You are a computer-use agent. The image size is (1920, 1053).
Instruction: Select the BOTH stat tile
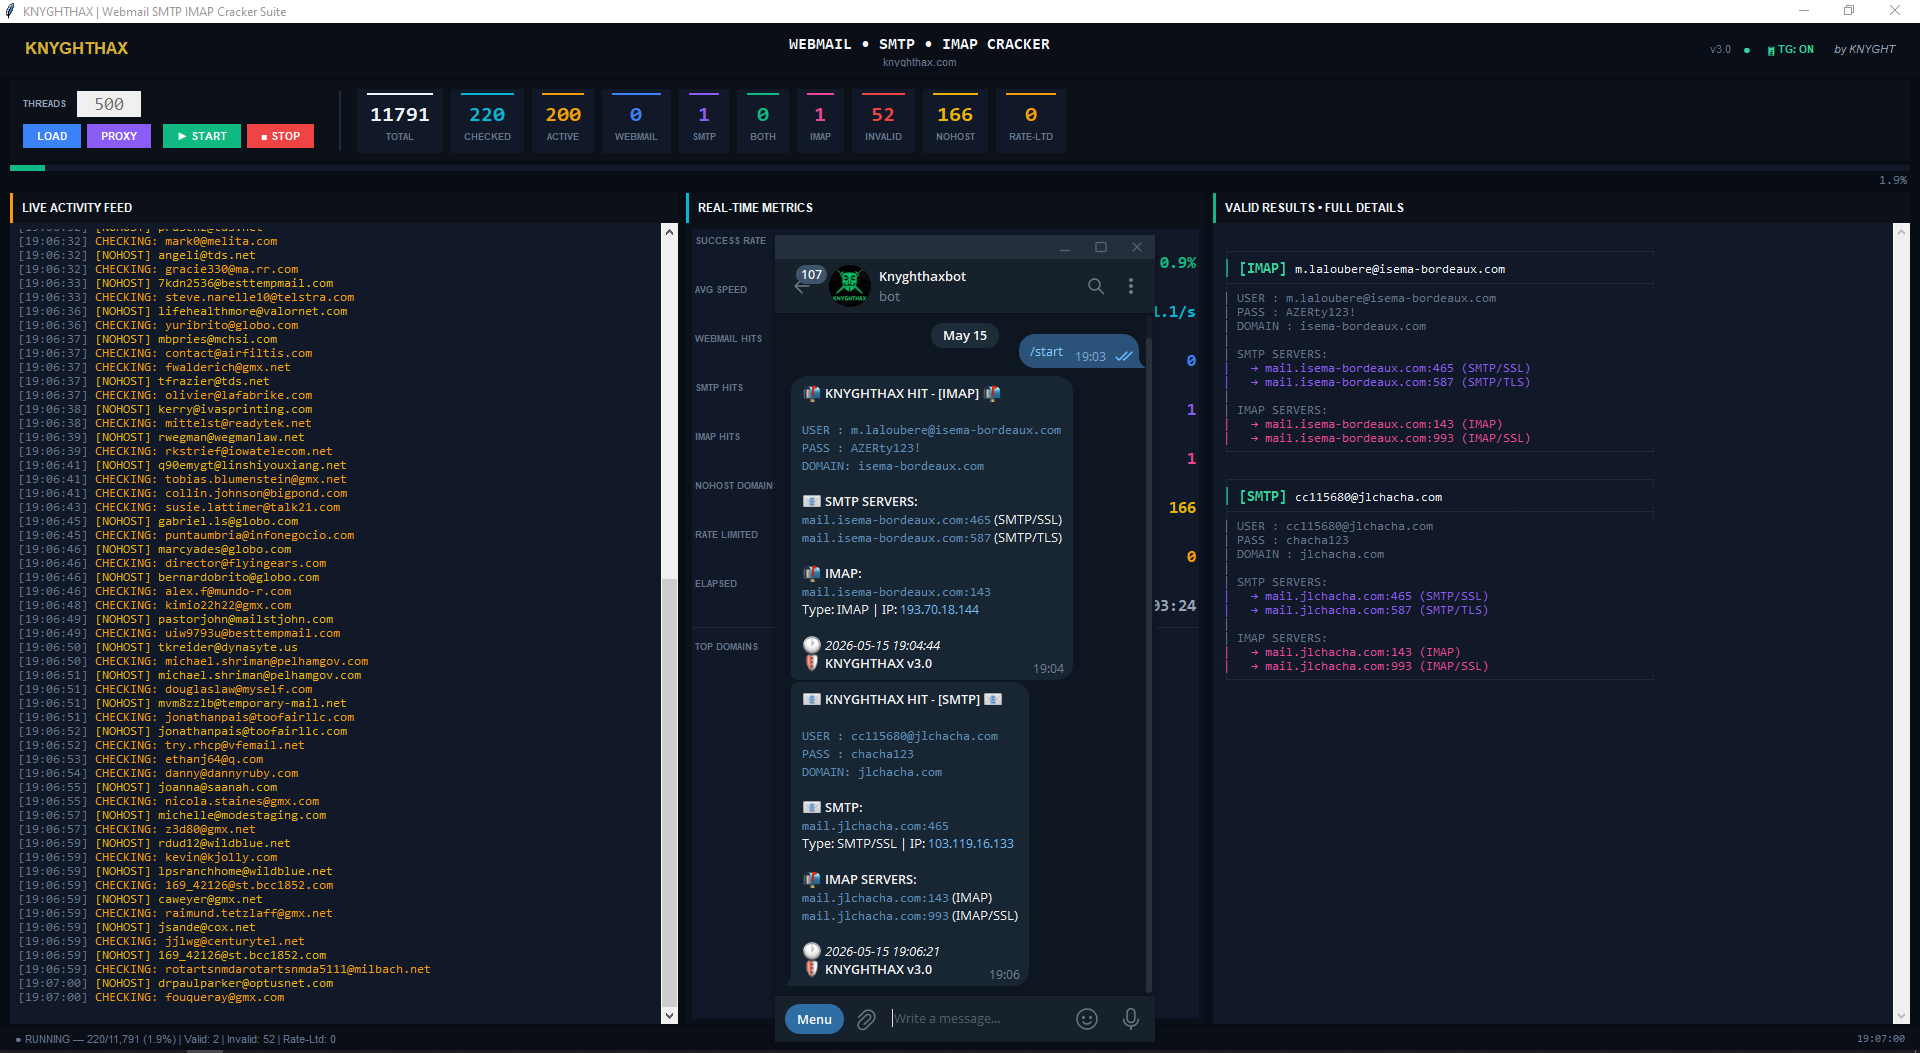pyautogui.click(x=763, y=122)
